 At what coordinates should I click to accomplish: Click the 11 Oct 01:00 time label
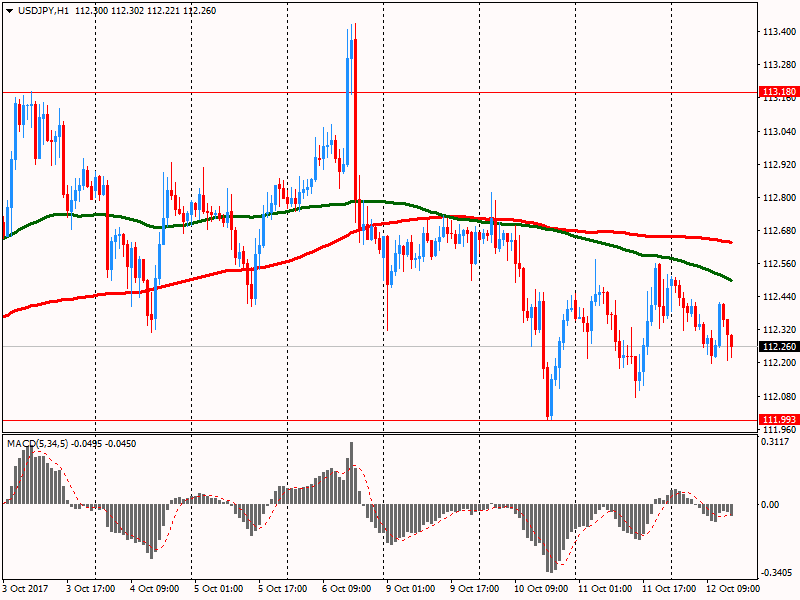(x=605, y=588)
